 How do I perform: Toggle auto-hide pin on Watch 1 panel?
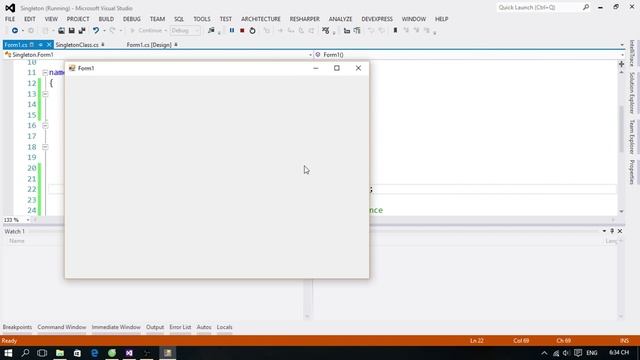612,231
